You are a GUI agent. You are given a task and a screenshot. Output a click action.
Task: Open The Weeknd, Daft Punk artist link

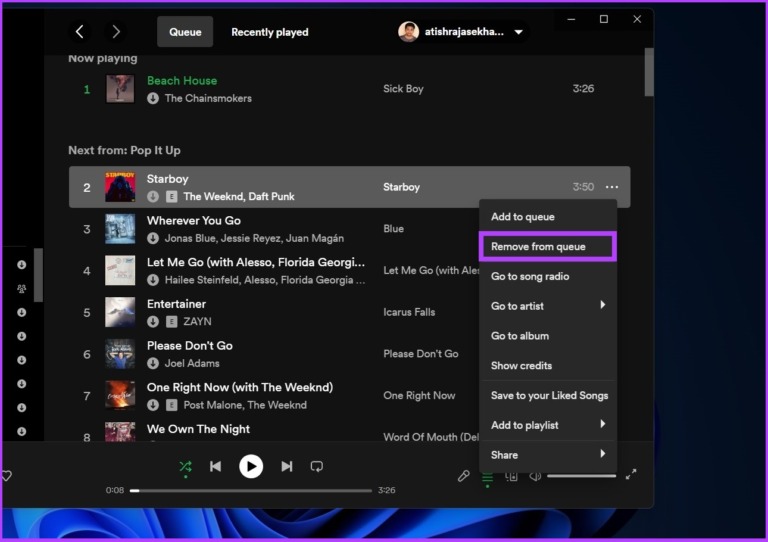(x=239, y=197)
